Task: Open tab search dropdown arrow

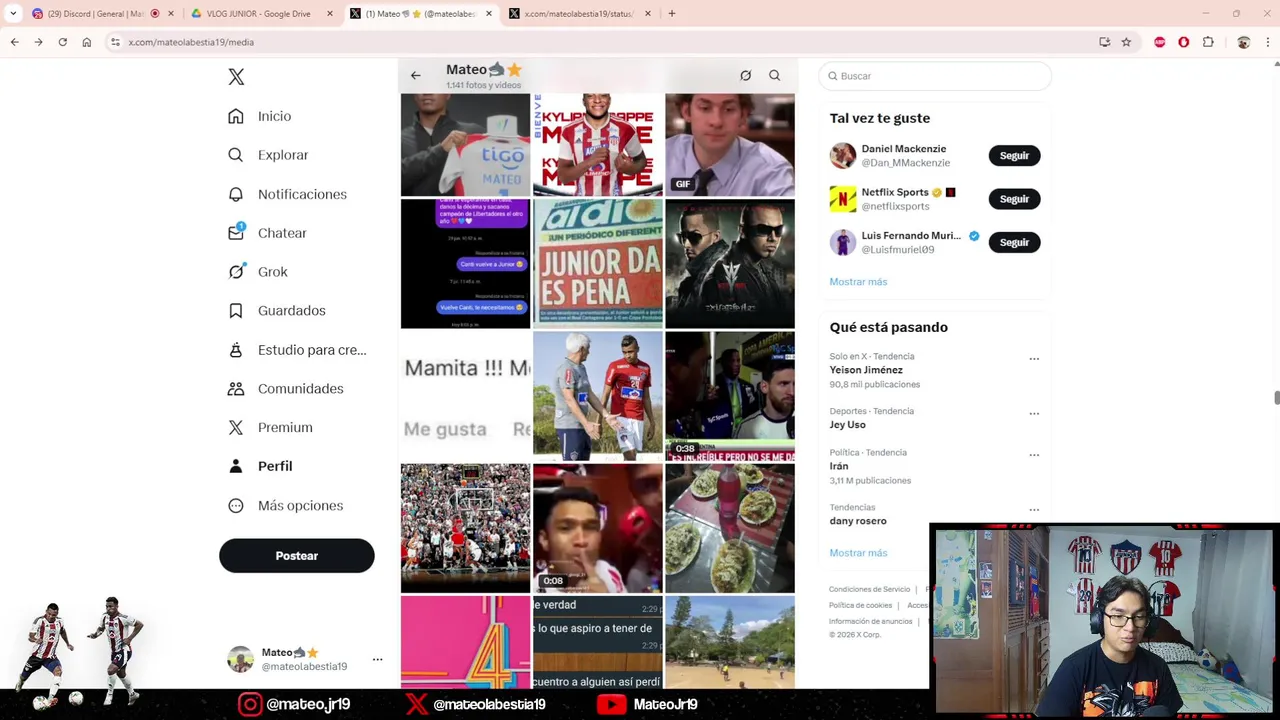Action: pyautogui.click(x=13, y=13)
